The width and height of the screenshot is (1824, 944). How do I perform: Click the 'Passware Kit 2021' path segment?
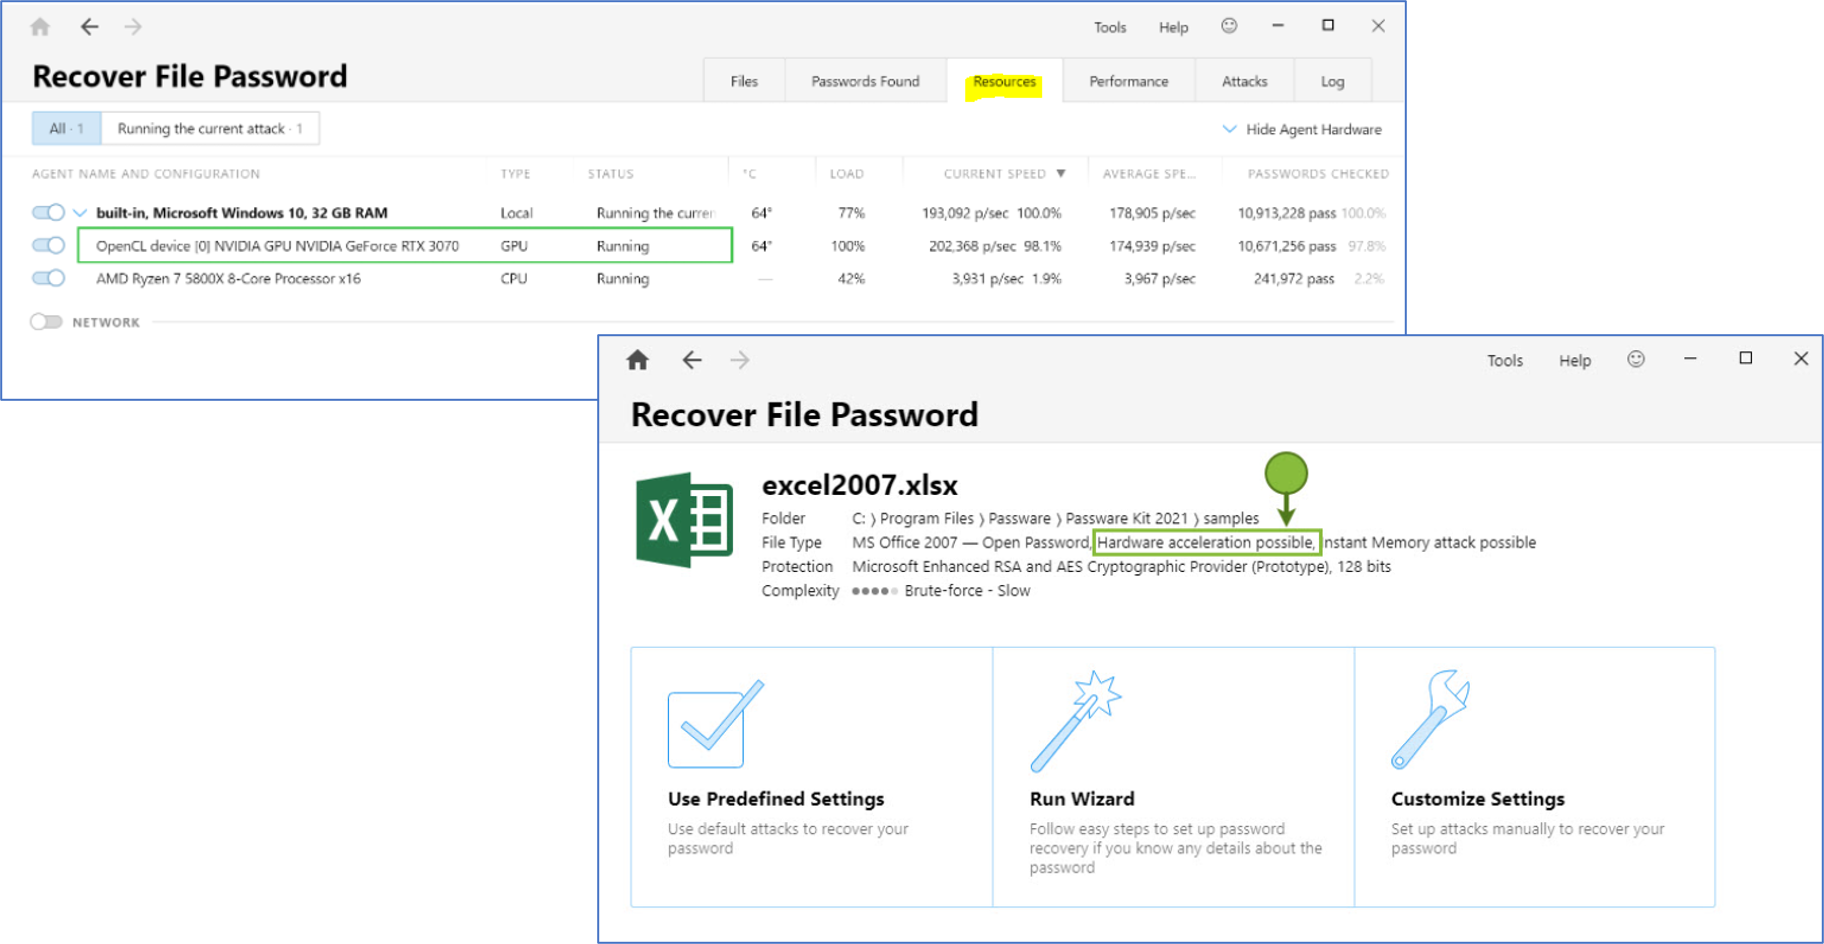1126,518
